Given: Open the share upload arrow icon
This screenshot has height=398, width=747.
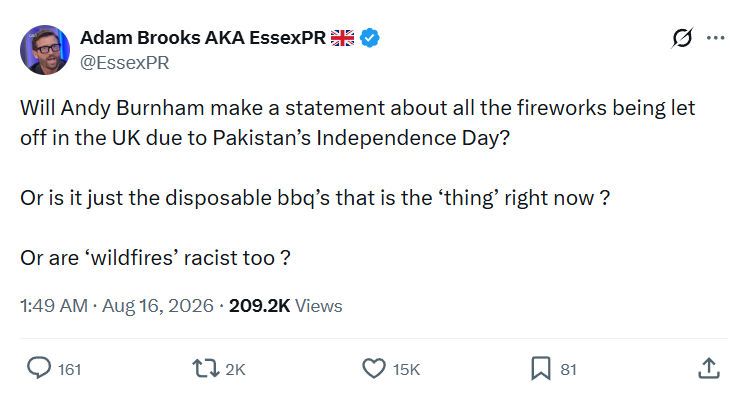Looking at the screenshot, I should (708, 368).
